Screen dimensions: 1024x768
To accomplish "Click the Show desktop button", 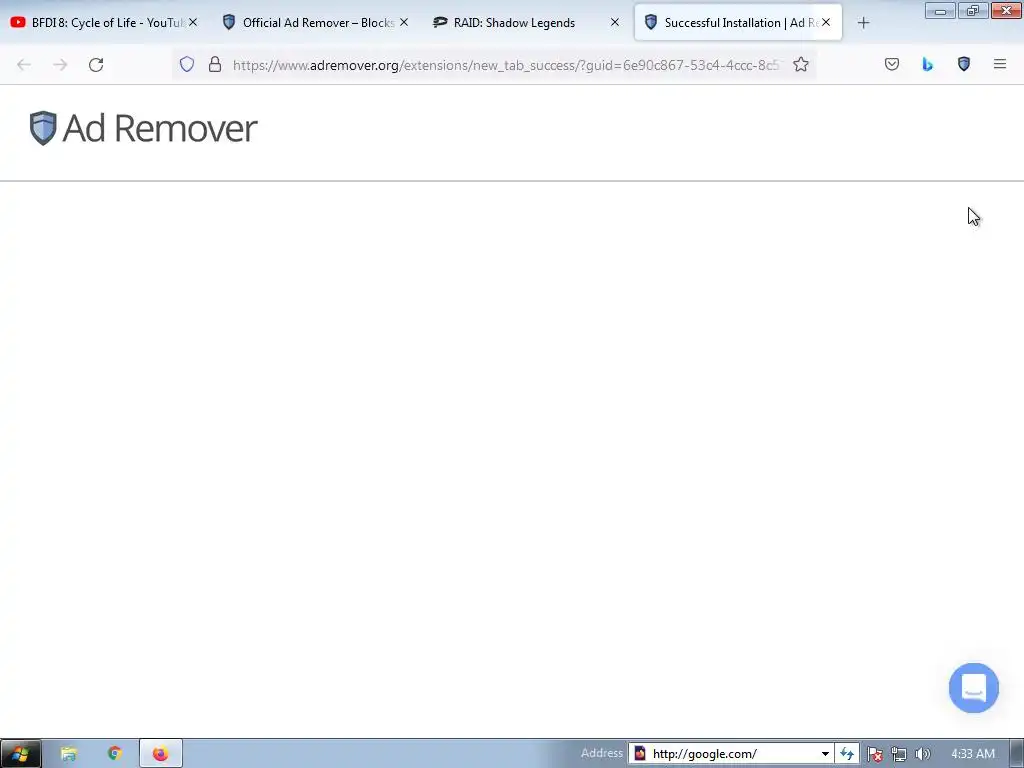I will coord(1017,754).
